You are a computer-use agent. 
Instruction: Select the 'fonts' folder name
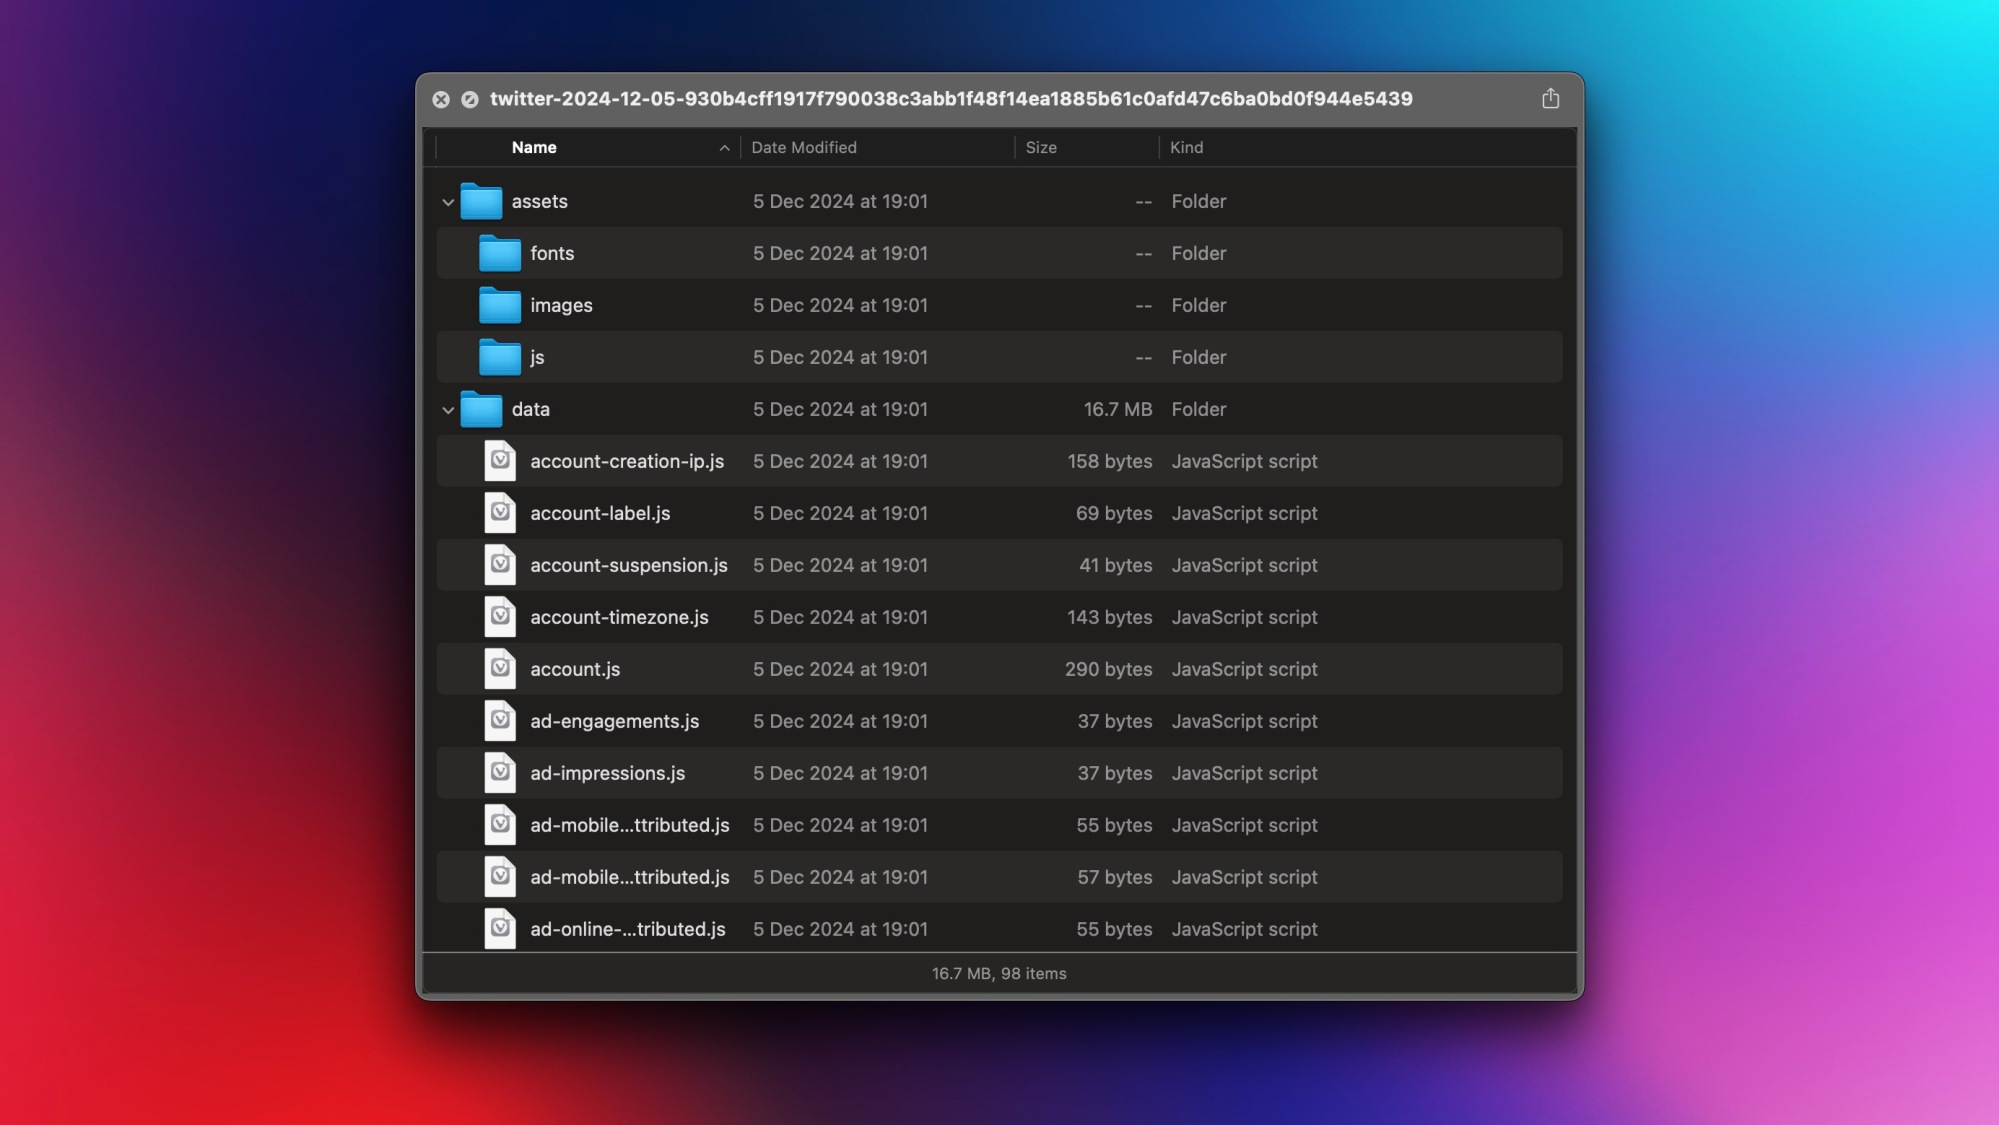(x=552, y=253)
